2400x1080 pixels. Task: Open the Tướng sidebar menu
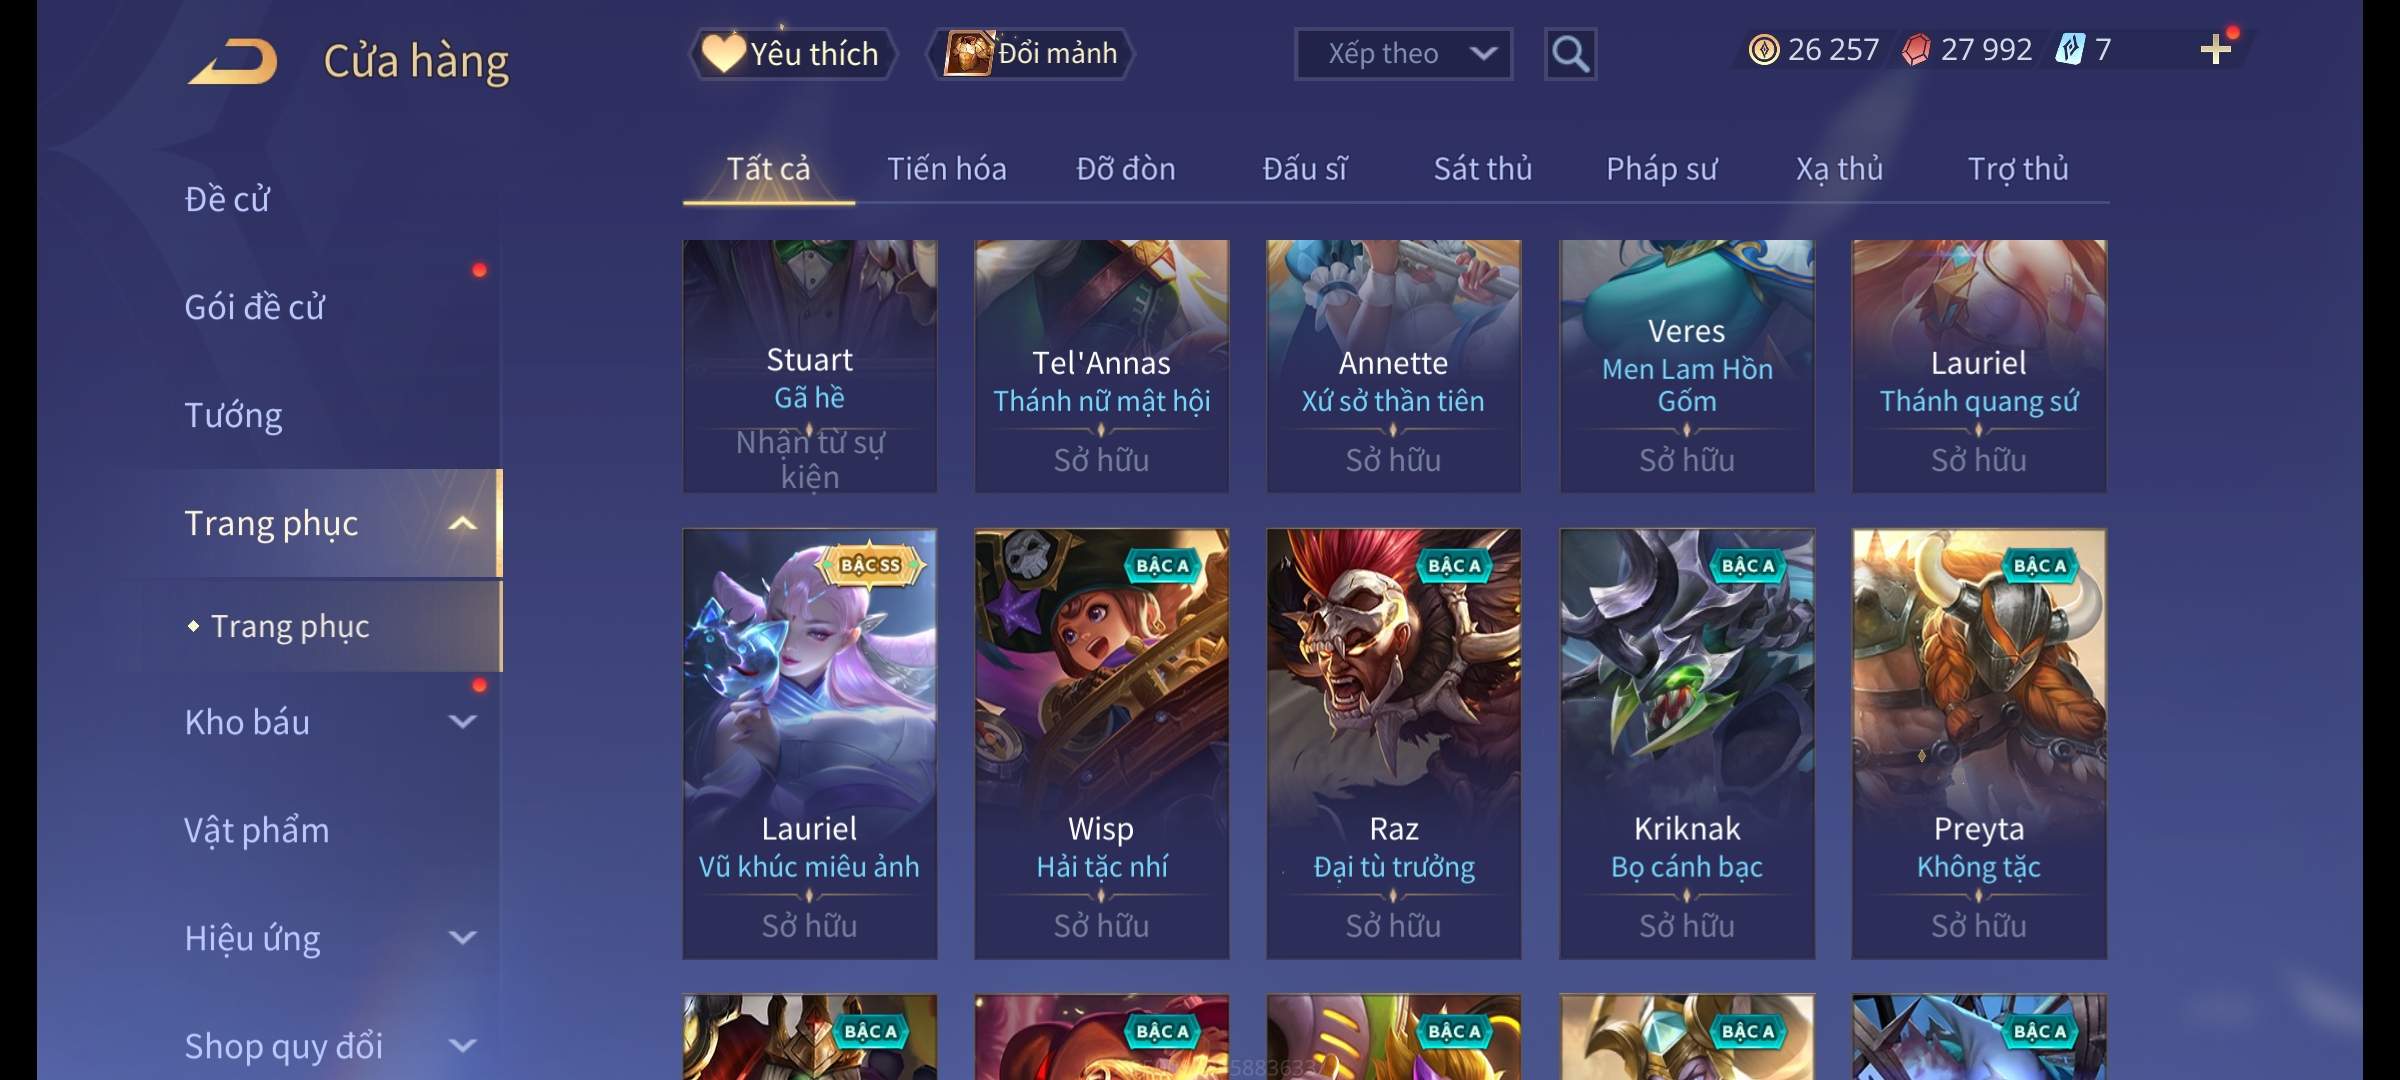click(233, 415)
